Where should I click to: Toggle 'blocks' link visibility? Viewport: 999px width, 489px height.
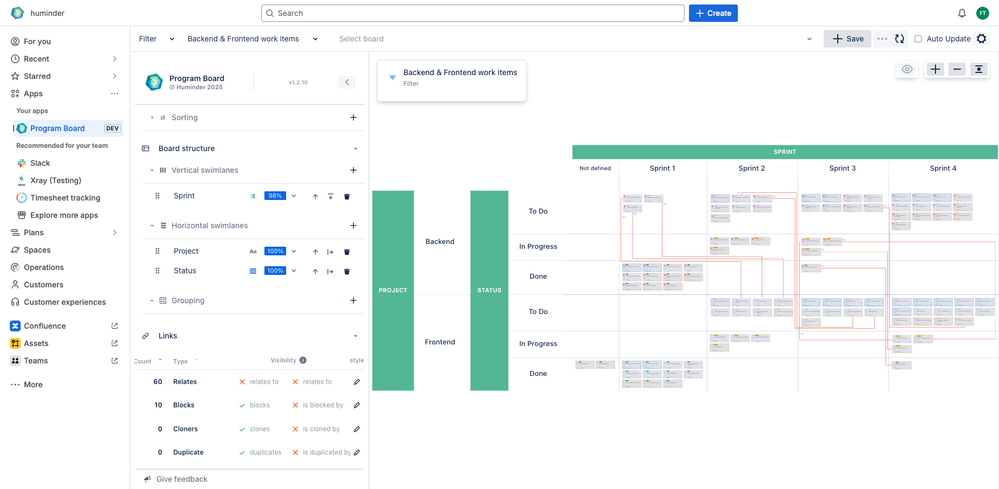(x=242, y=405)
